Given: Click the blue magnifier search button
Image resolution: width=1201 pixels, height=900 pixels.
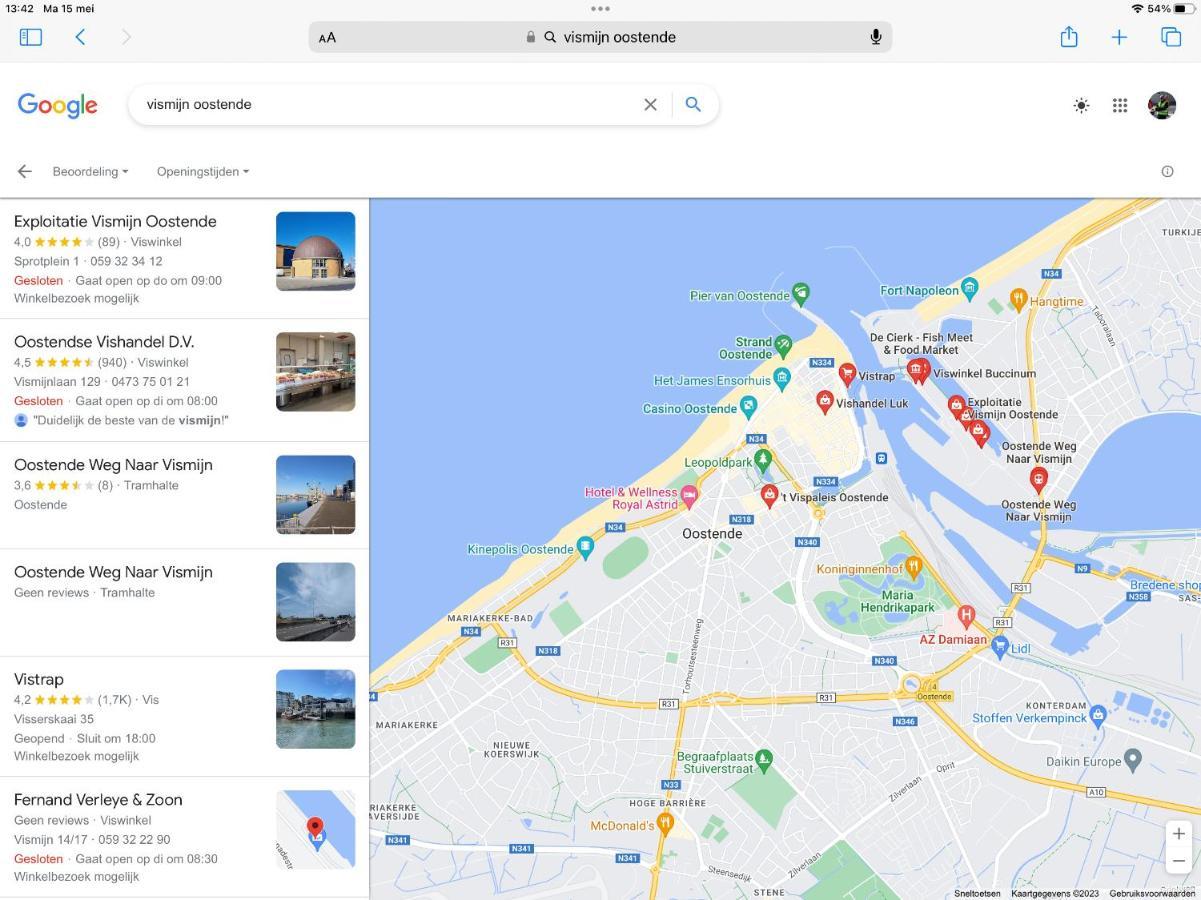Looking at the screenshot, I should tap(693, 104).
